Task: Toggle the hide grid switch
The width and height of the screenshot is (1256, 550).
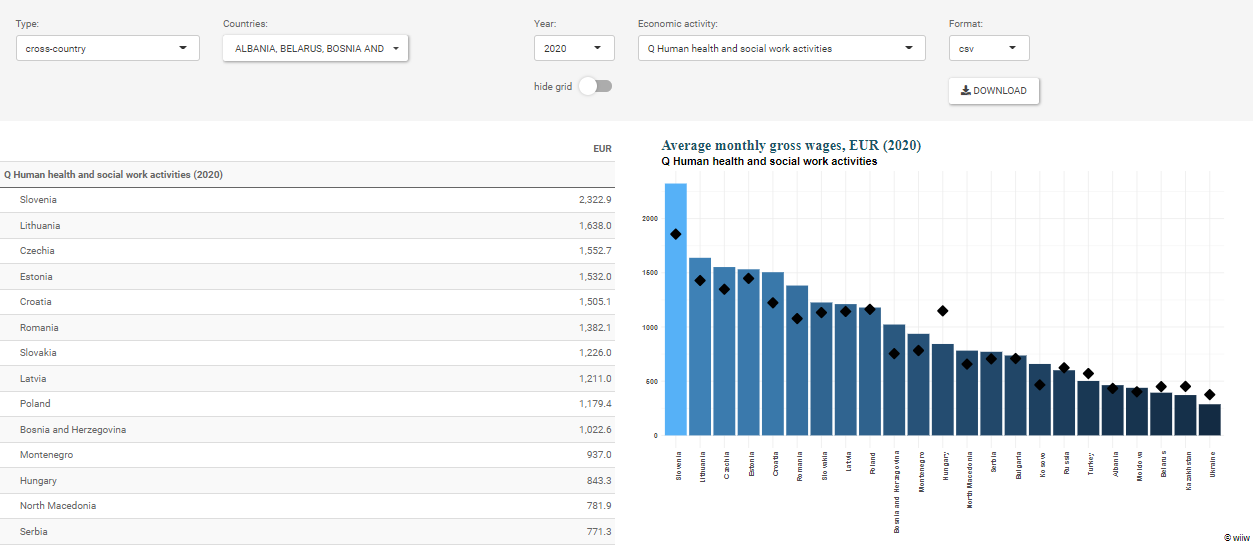Action: [x=596, y=86]
